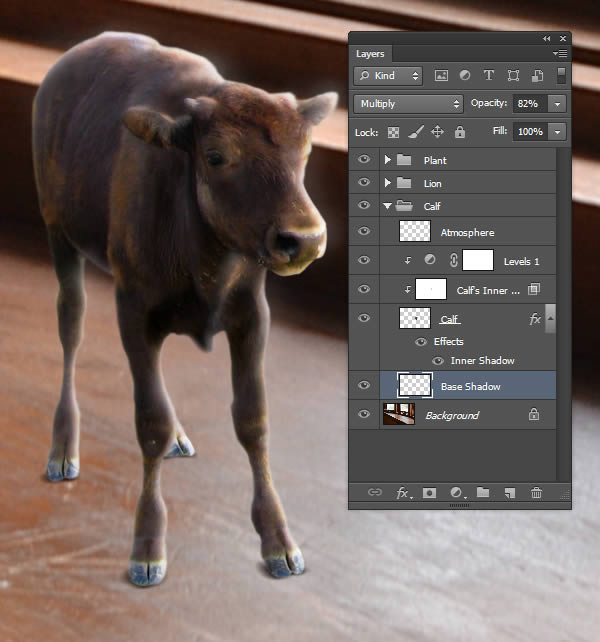
Task: Click the Base Shadow layer thumbnail
Action: pos(414,385)
